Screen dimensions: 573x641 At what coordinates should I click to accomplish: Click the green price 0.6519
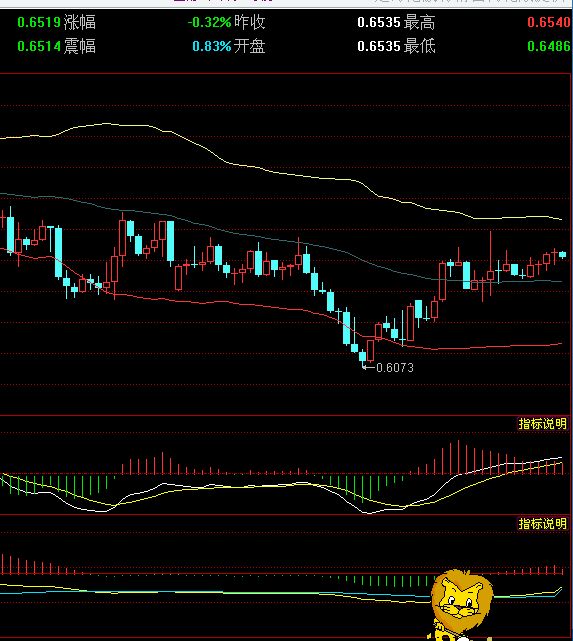click(39, 22)
